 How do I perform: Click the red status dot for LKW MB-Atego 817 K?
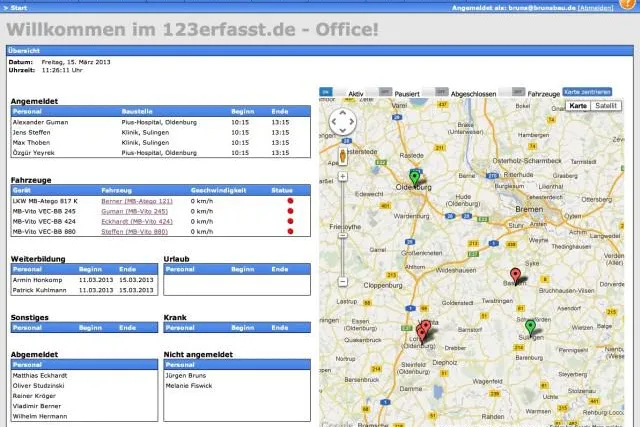pyautogui.click(x=290, y=201)
